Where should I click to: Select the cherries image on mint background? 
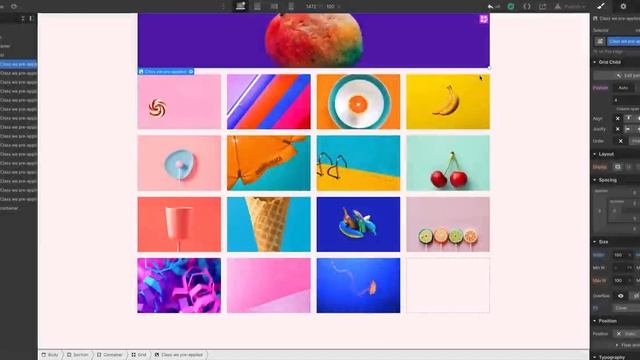(448, 163)
